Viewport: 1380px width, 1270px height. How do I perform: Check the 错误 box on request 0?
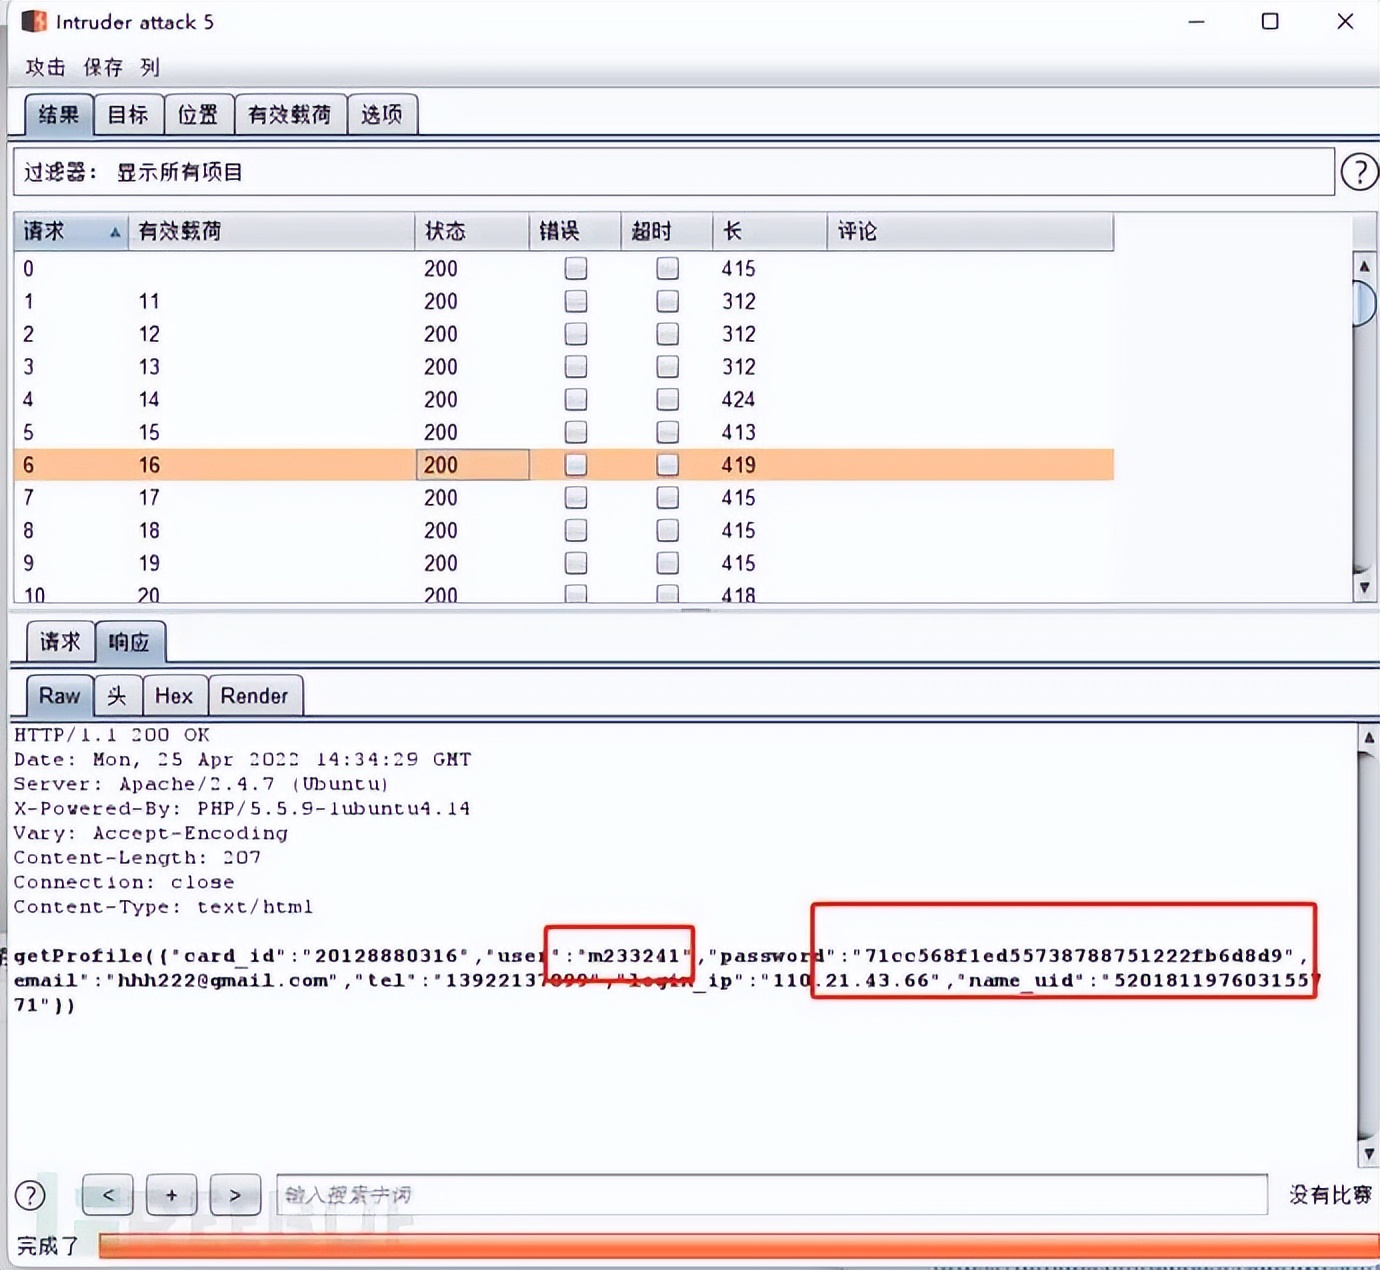575,268
